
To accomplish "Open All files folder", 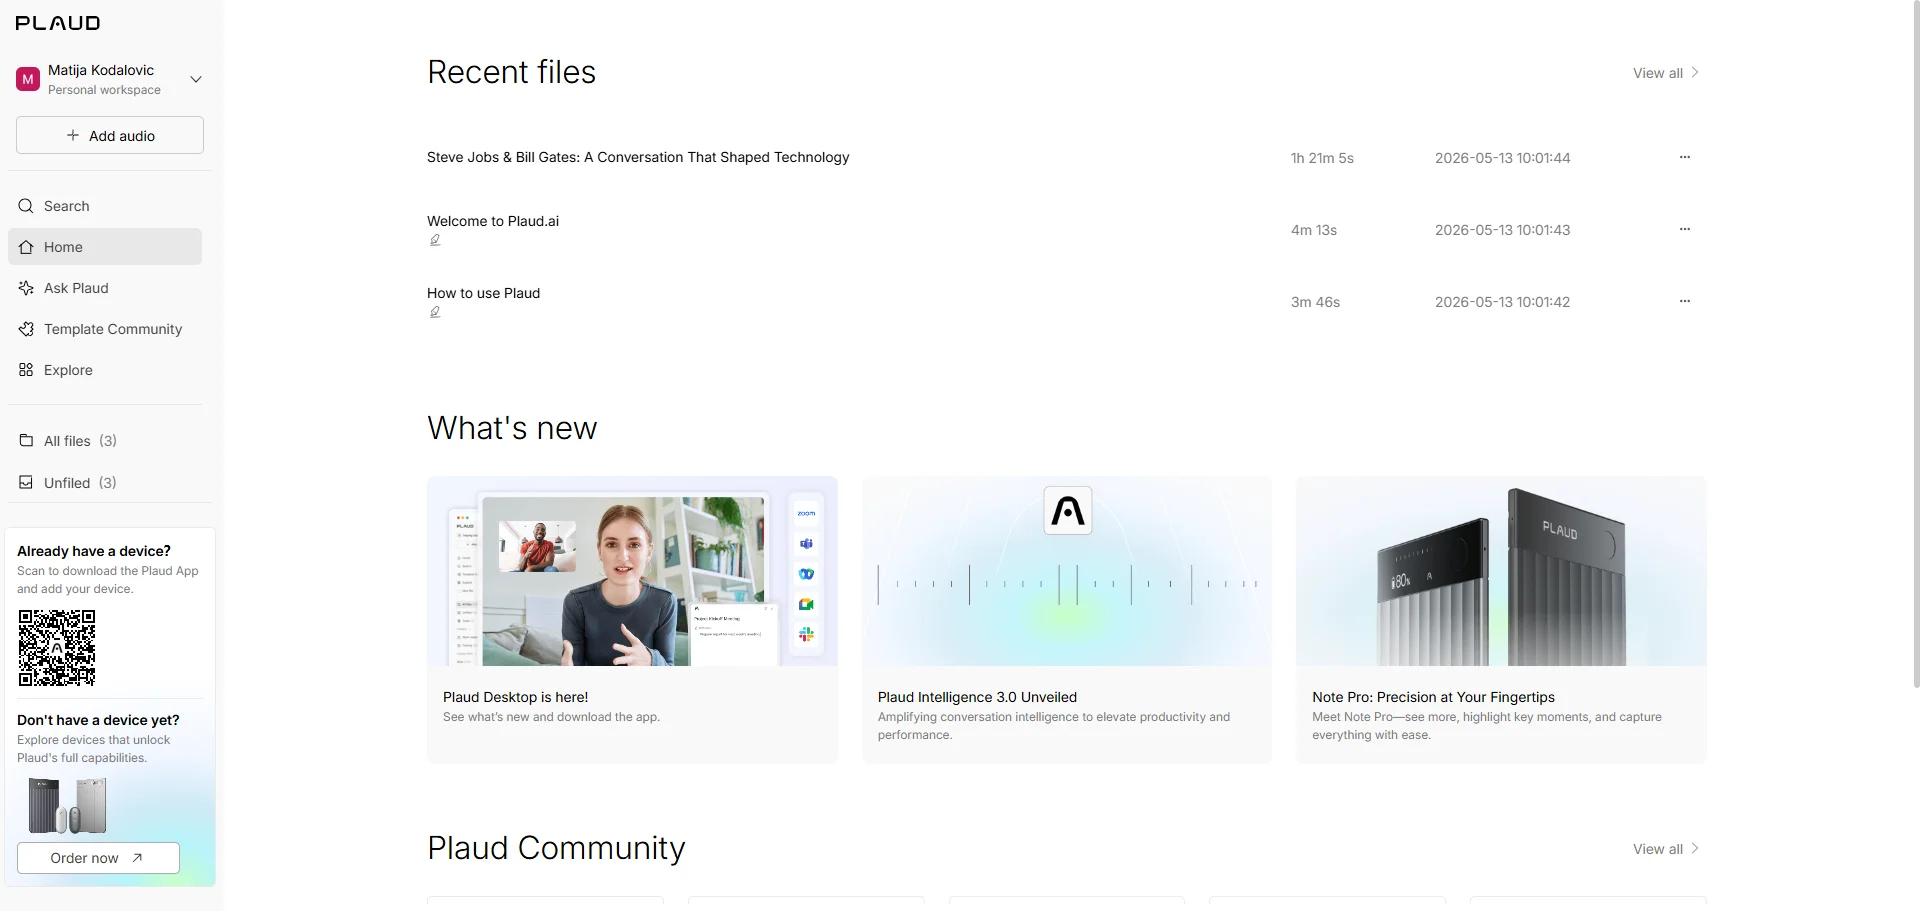I will (105, 441).
